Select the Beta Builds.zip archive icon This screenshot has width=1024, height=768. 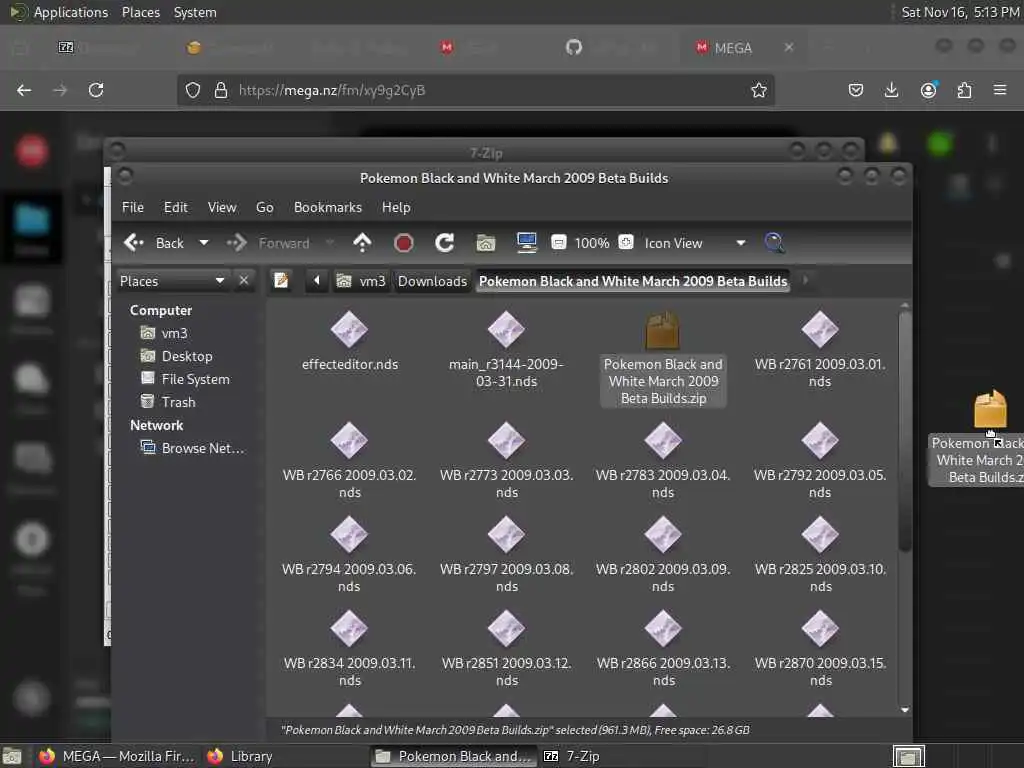point(663,330)
